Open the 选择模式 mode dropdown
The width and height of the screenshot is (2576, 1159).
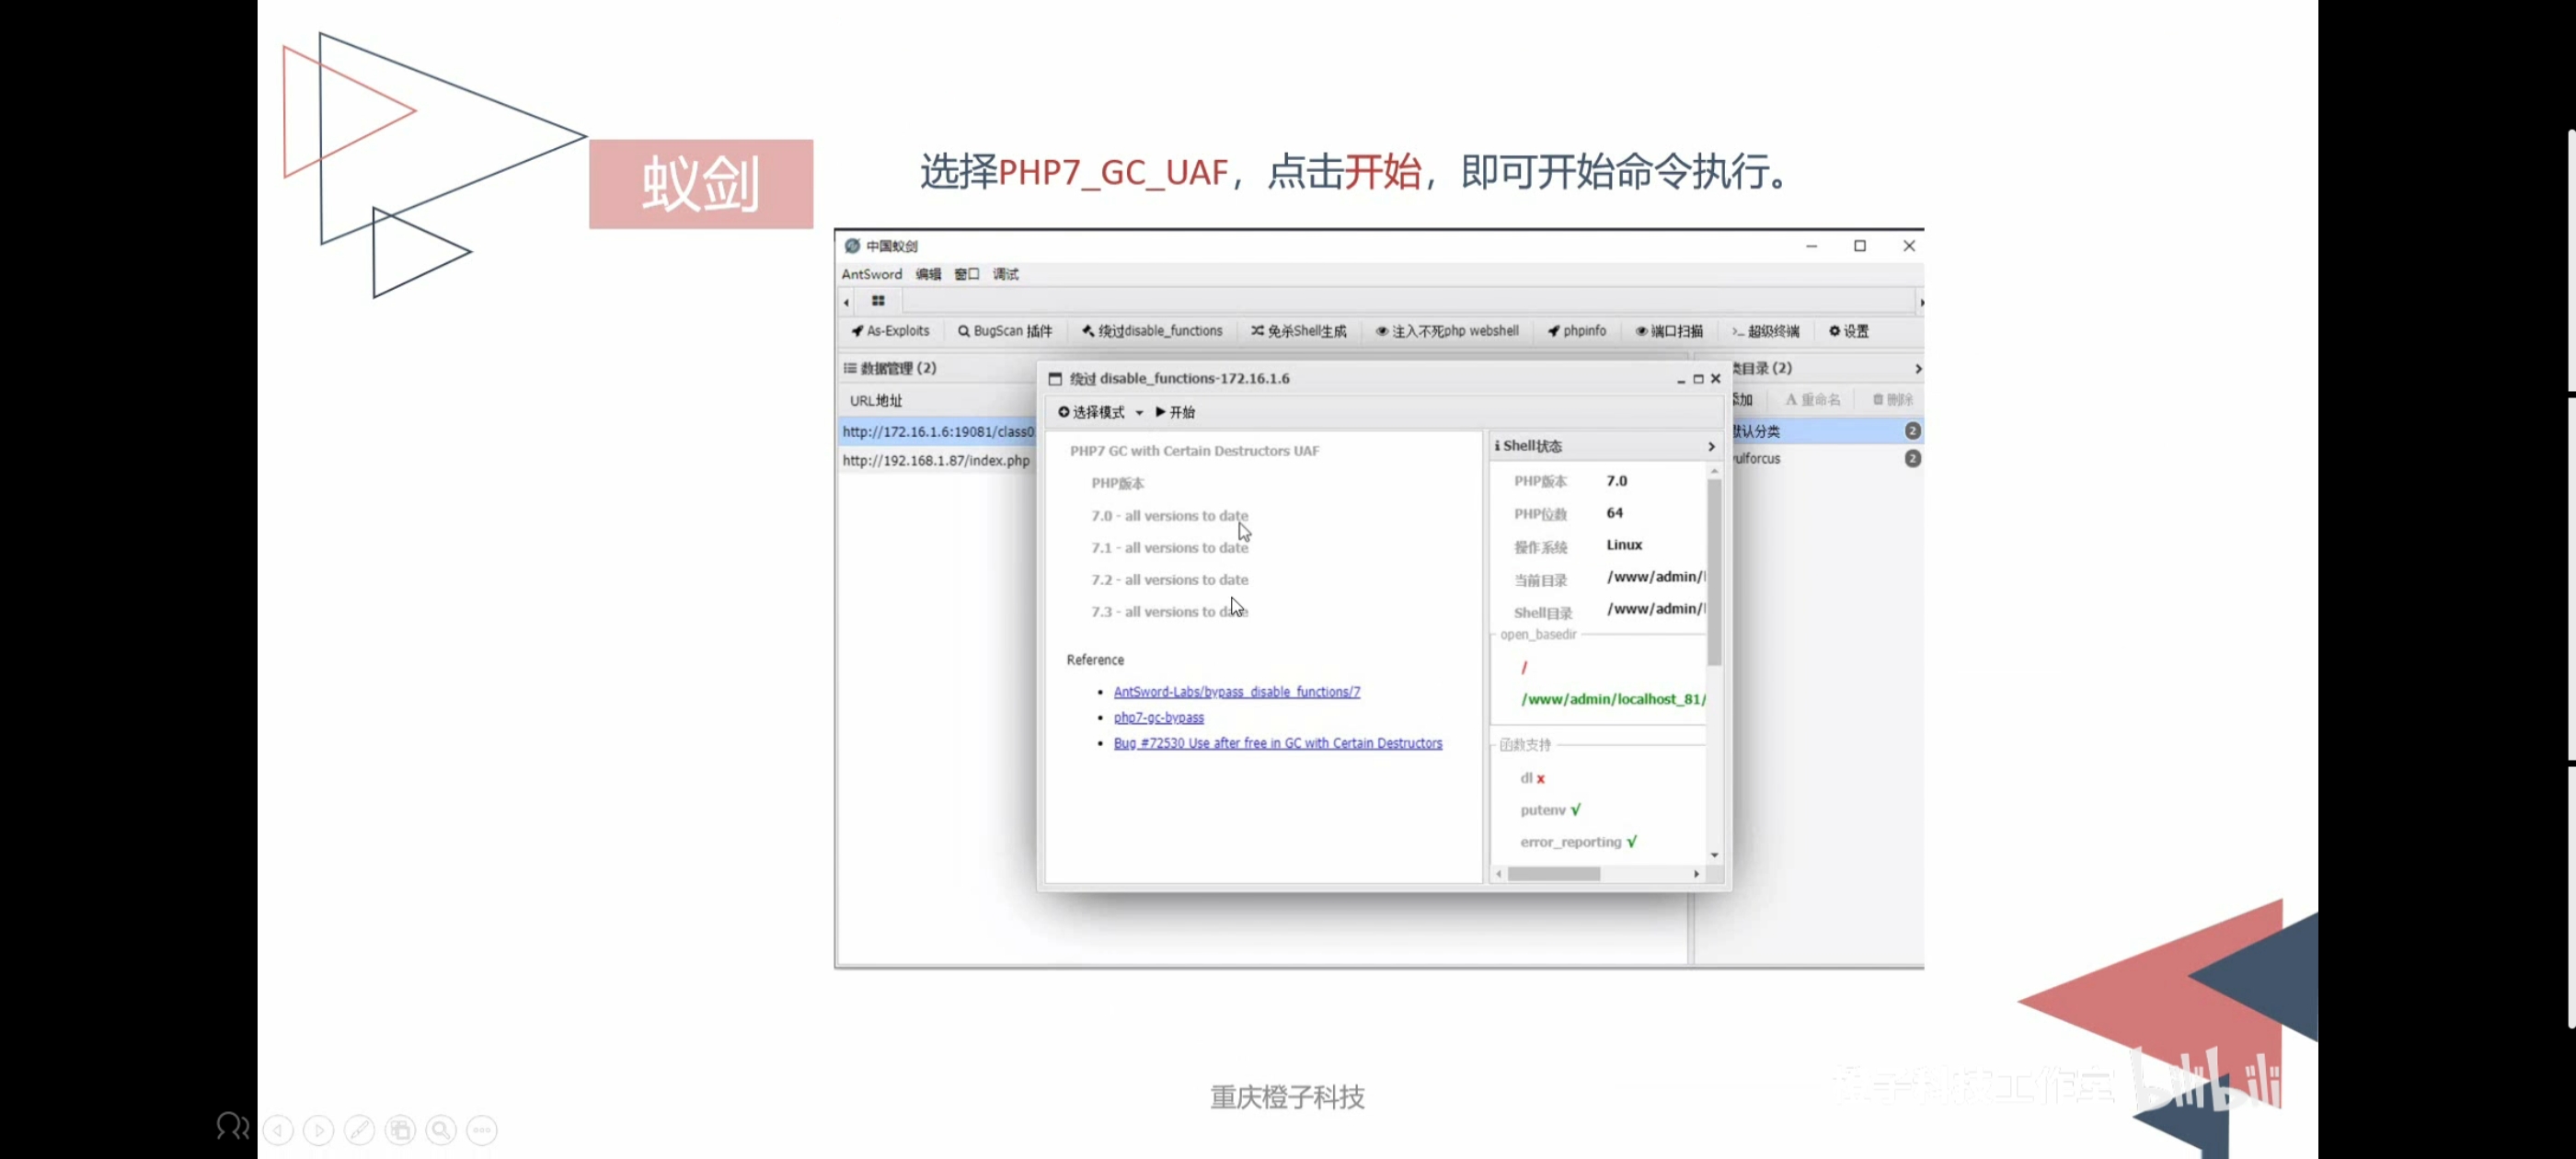coord(1096,411)
